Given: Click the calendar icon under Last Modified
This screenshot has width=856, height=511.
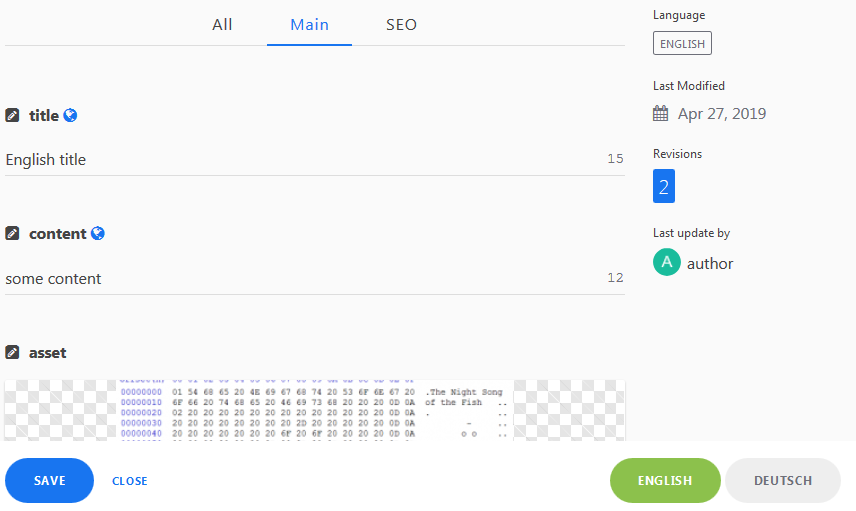Looking at the screenshot, I should [661, 113].
